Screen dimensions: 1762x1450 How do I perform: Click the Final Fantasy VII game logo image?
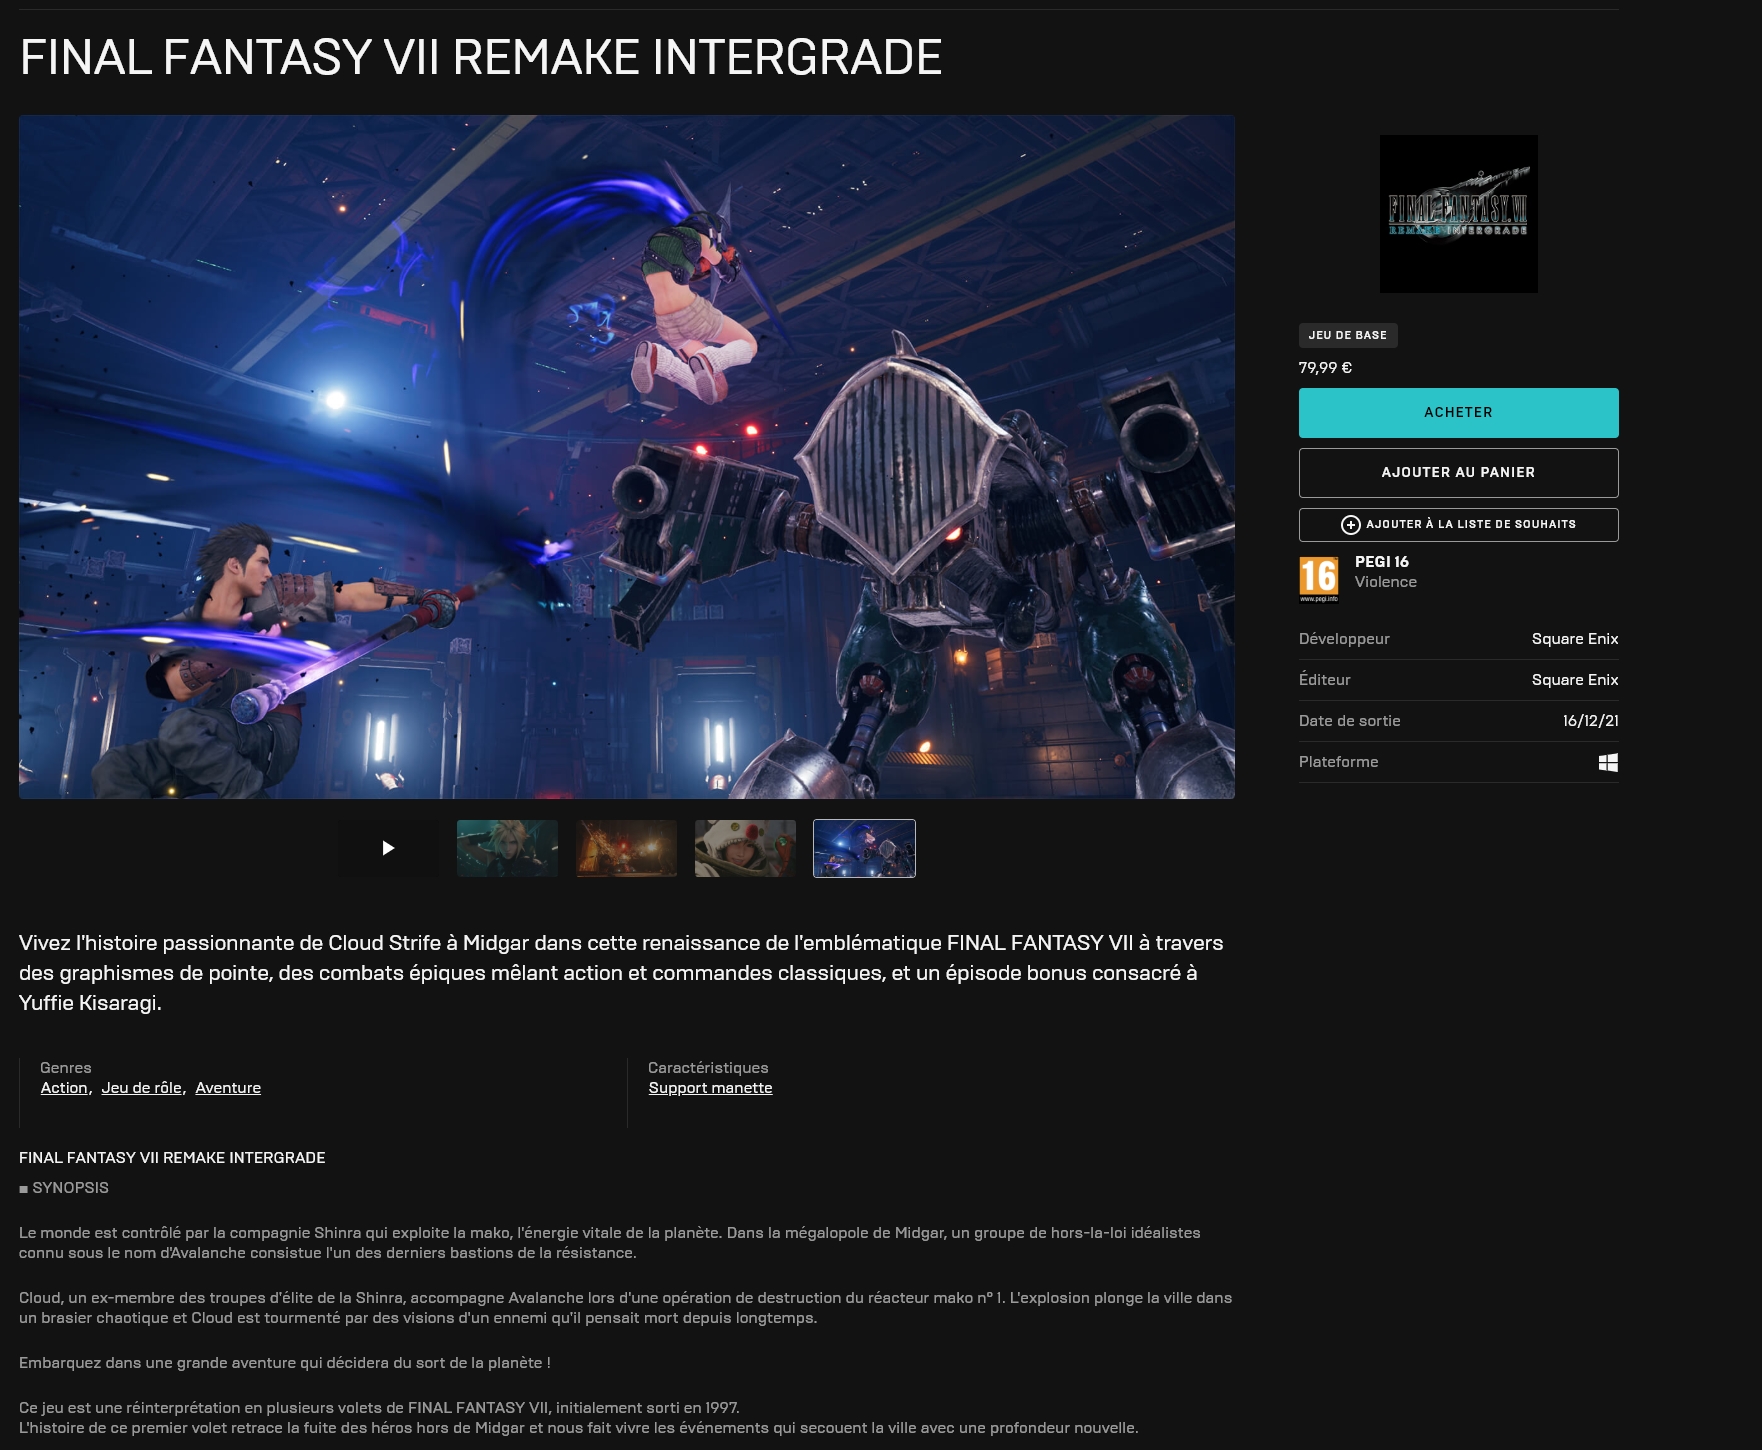(x=1458, y=214)
